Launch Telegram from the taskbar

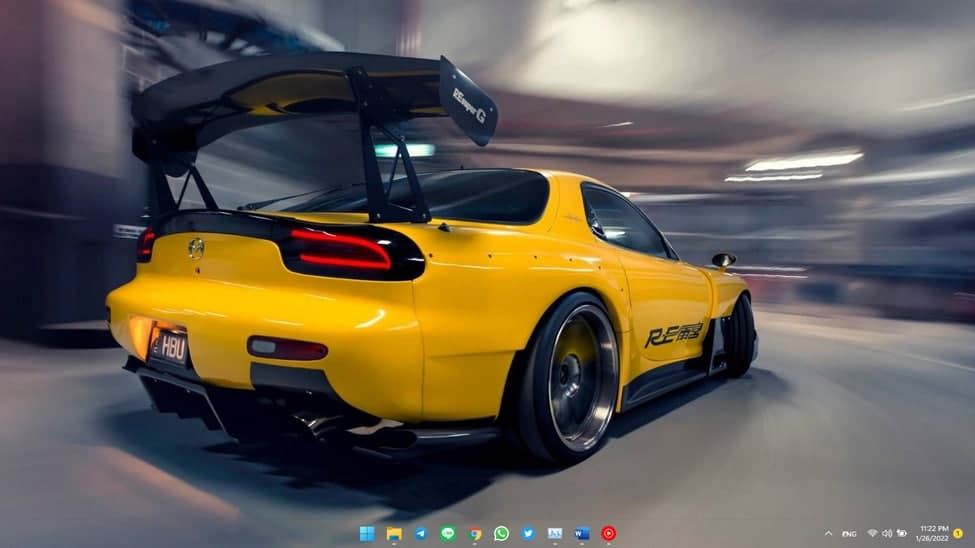click(x=421, y=533)
